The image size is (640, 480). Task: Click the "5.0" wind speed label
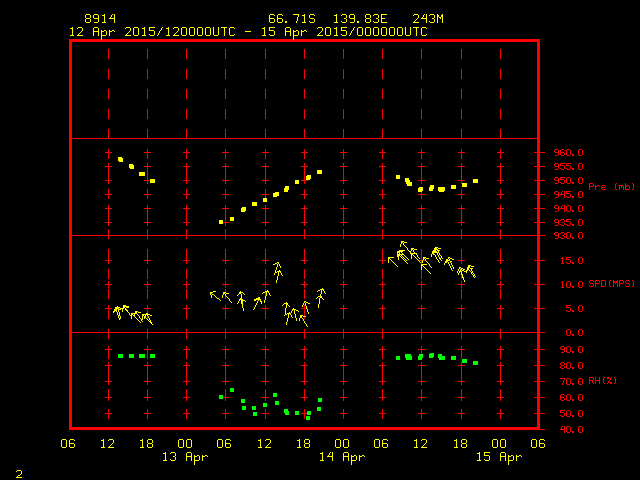(575, 309)
